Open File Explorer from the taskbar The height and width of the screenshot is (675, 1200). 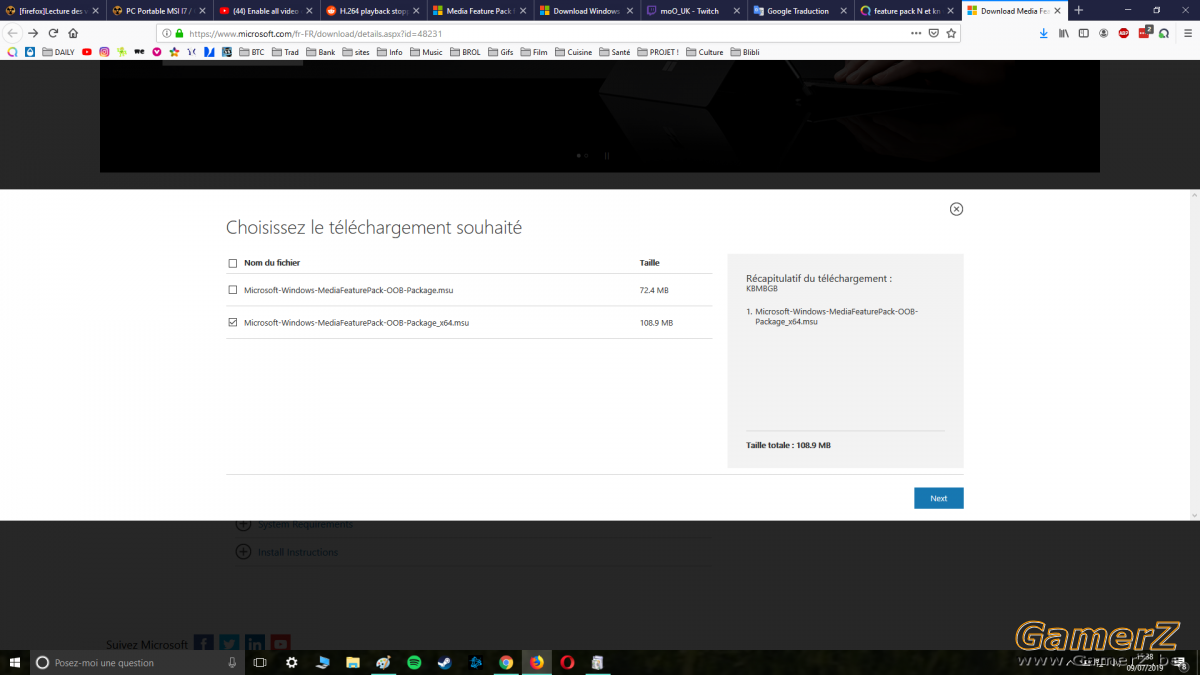click(x=353, y=662)
